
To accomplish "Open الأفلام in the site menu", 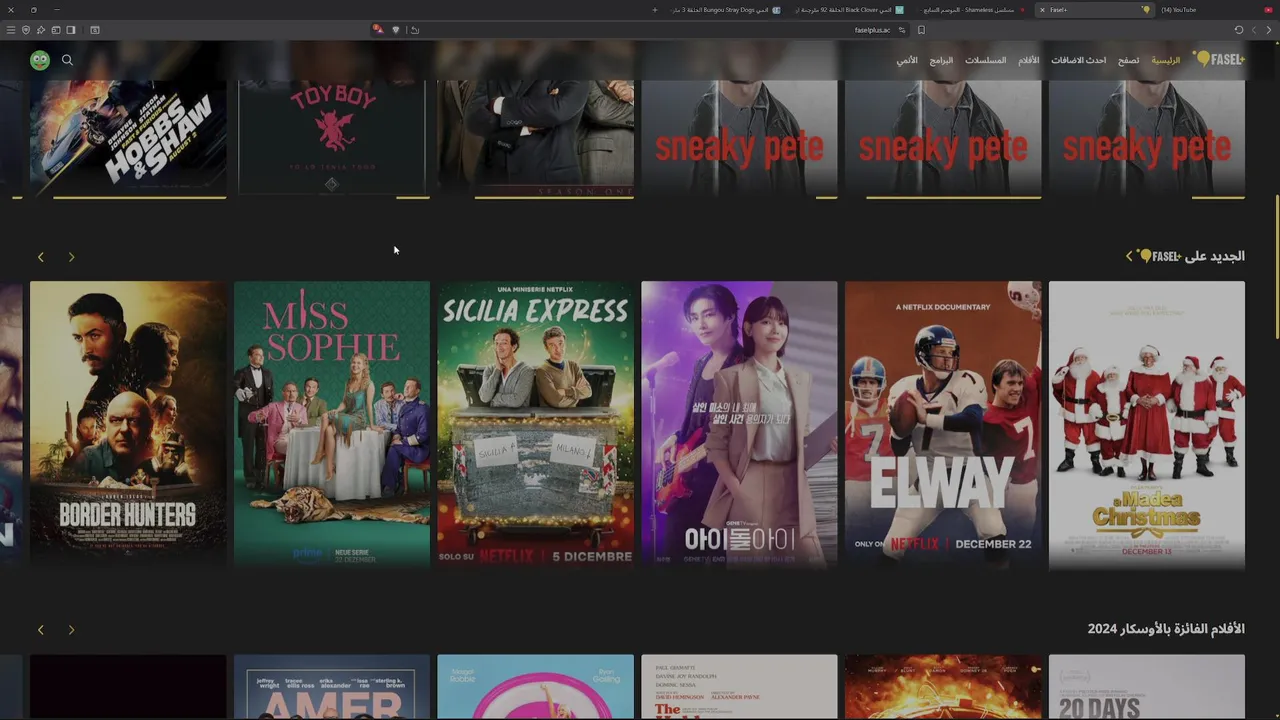I will [1028, 60].
